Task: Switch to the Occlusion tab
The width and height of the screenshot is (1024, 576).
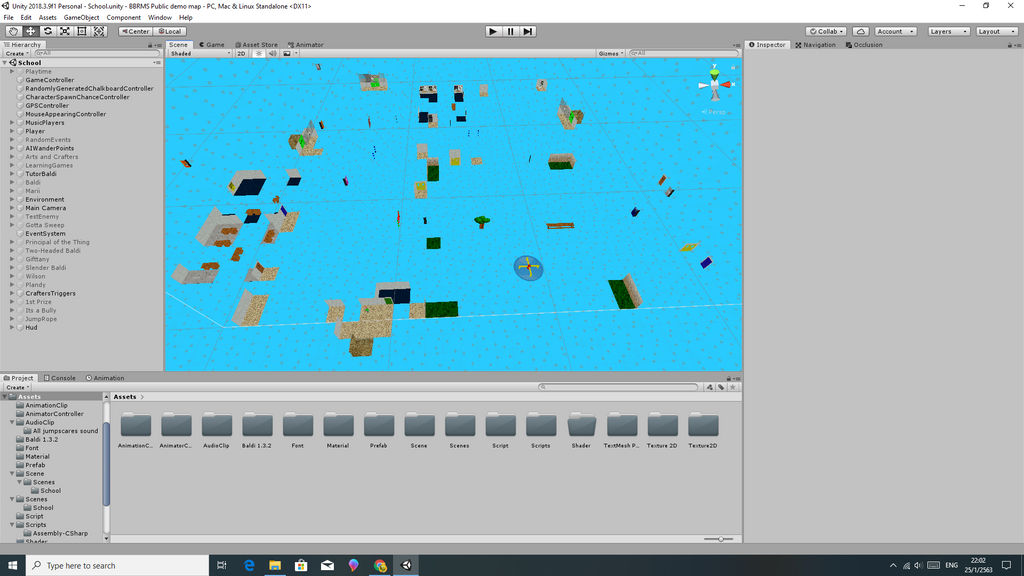Action: tap(863, 45)
